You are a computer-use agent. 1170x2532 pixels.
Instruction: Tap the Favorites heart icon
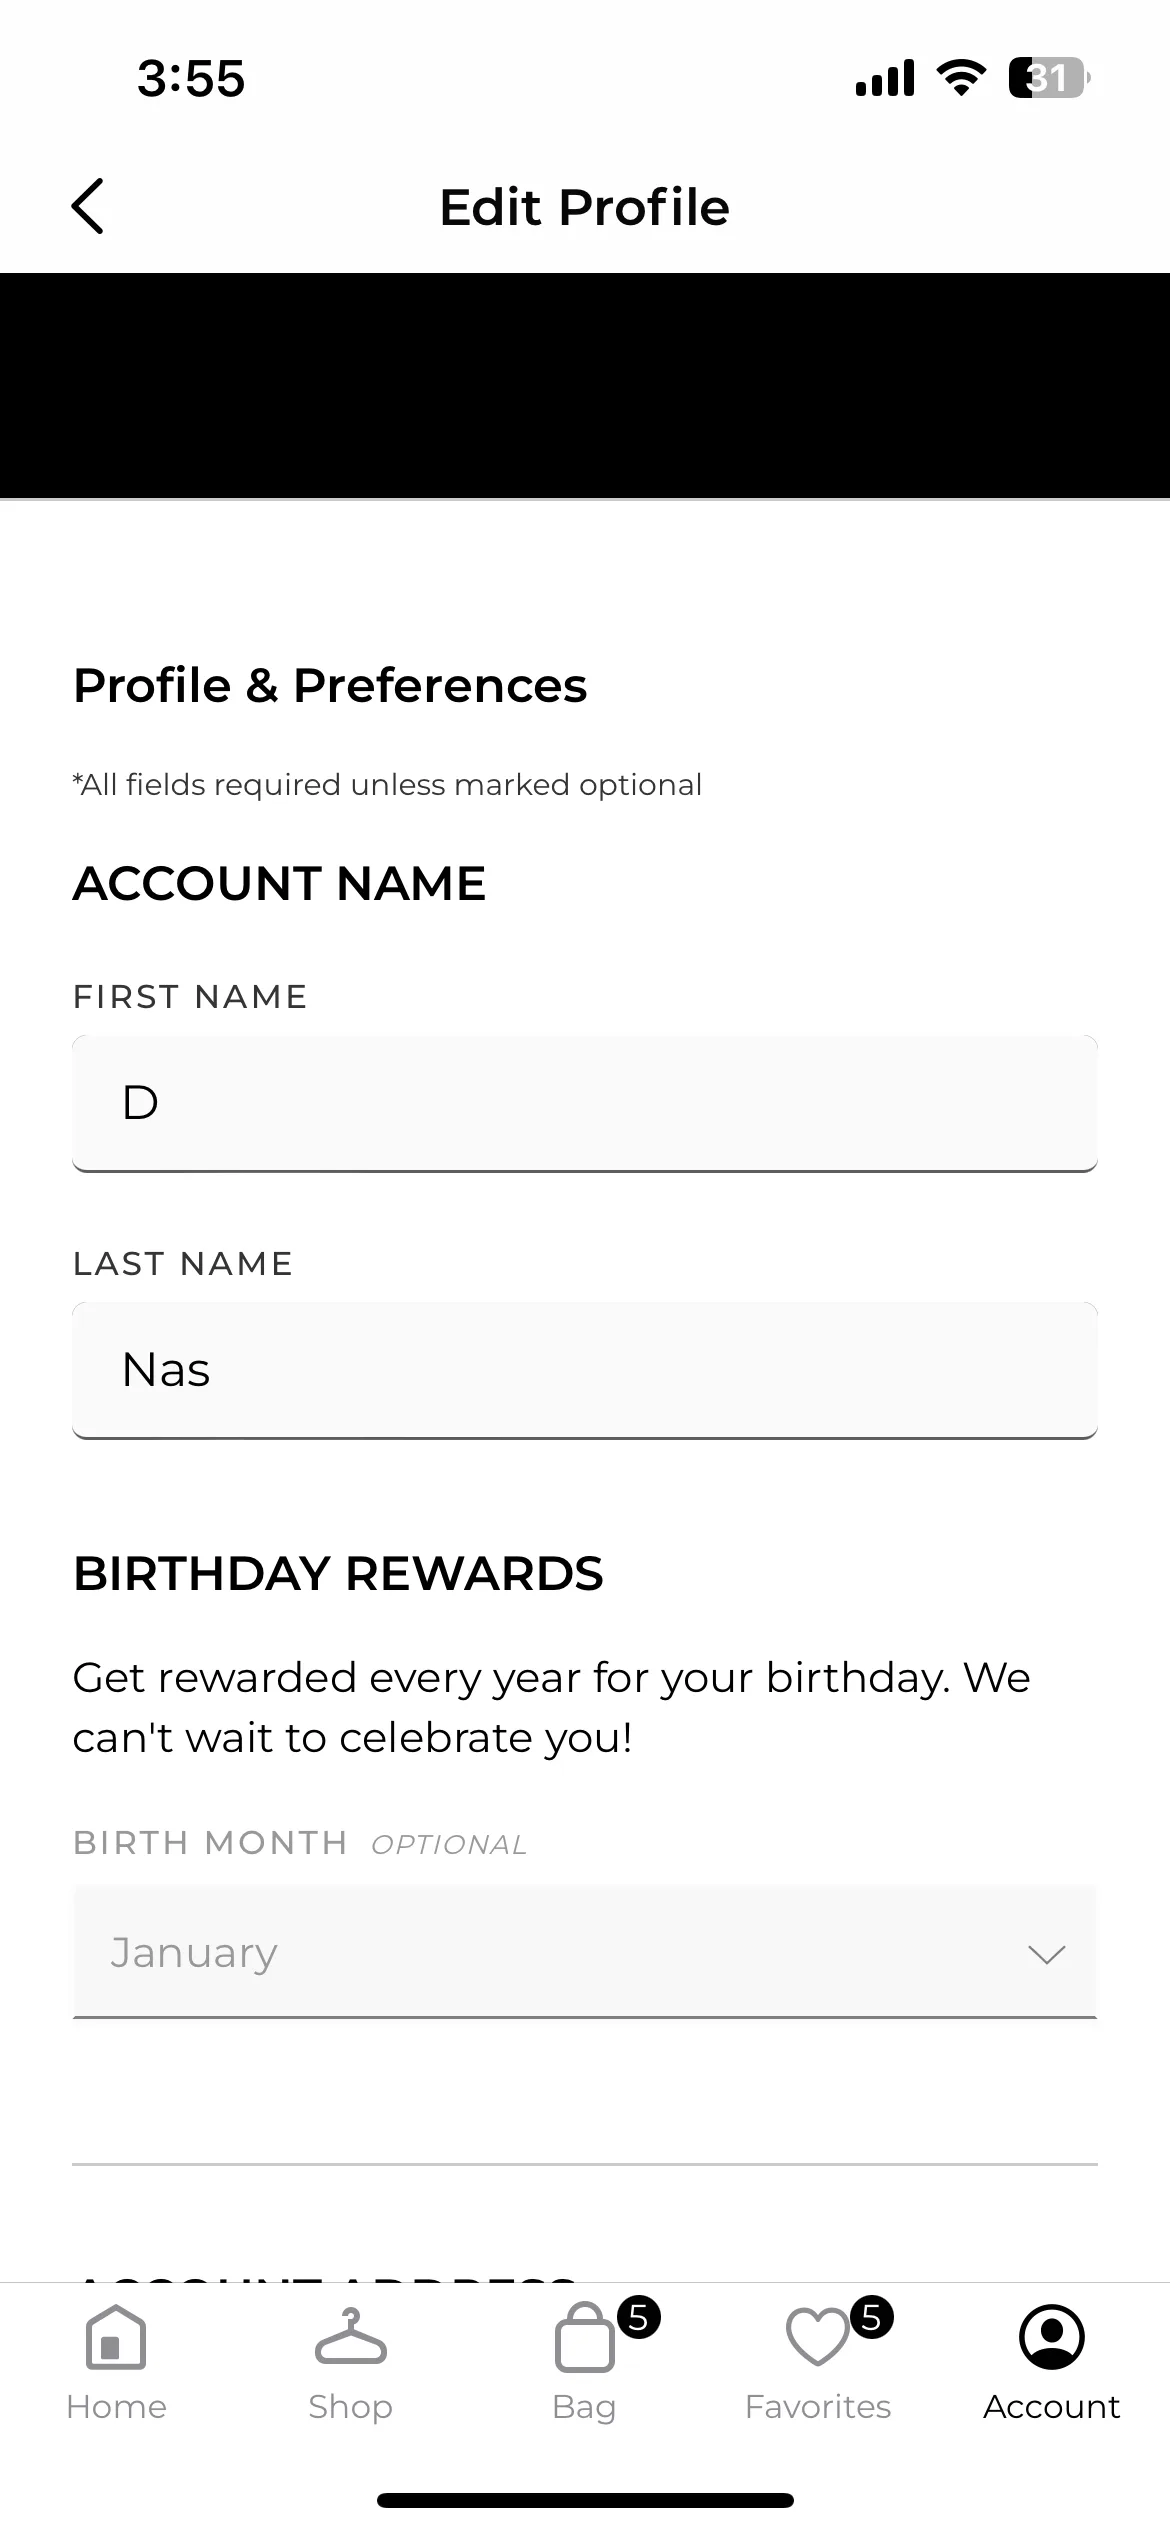[817, 2337]
